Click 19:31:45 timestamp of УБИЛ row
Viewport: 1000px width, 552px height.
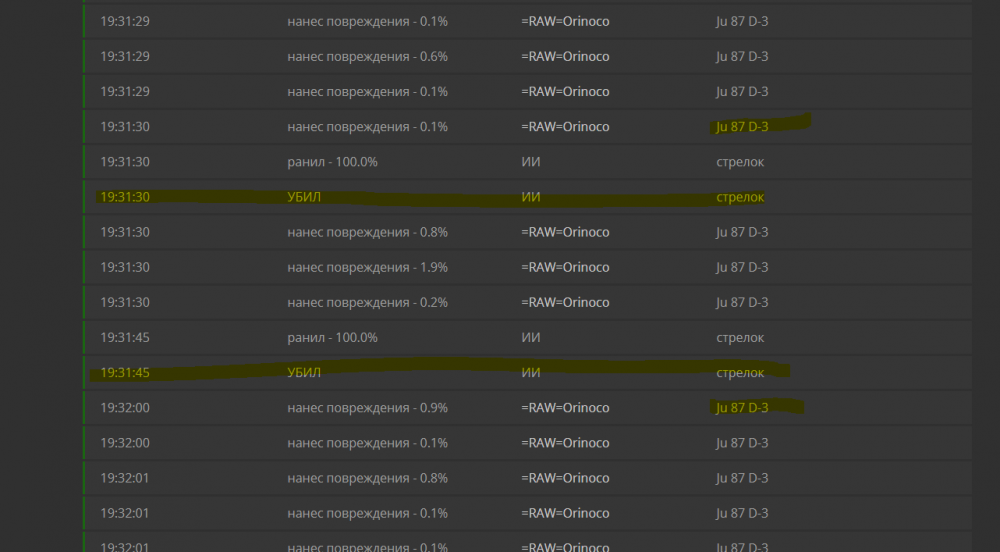coord(125,372)
